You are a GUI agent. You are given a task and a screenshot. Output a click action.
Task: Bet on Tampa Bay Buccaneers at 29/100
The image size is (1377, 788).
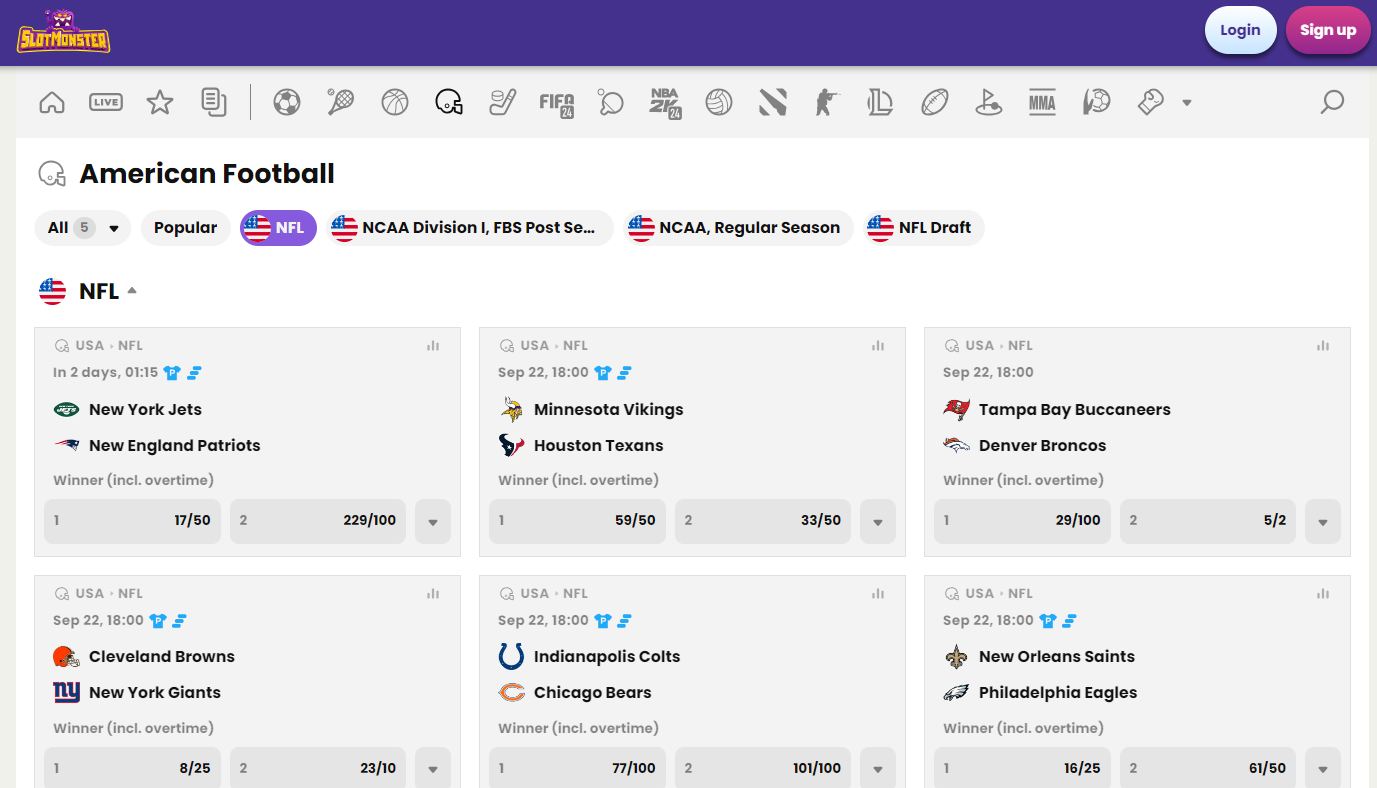click(x=1022, y=521)
